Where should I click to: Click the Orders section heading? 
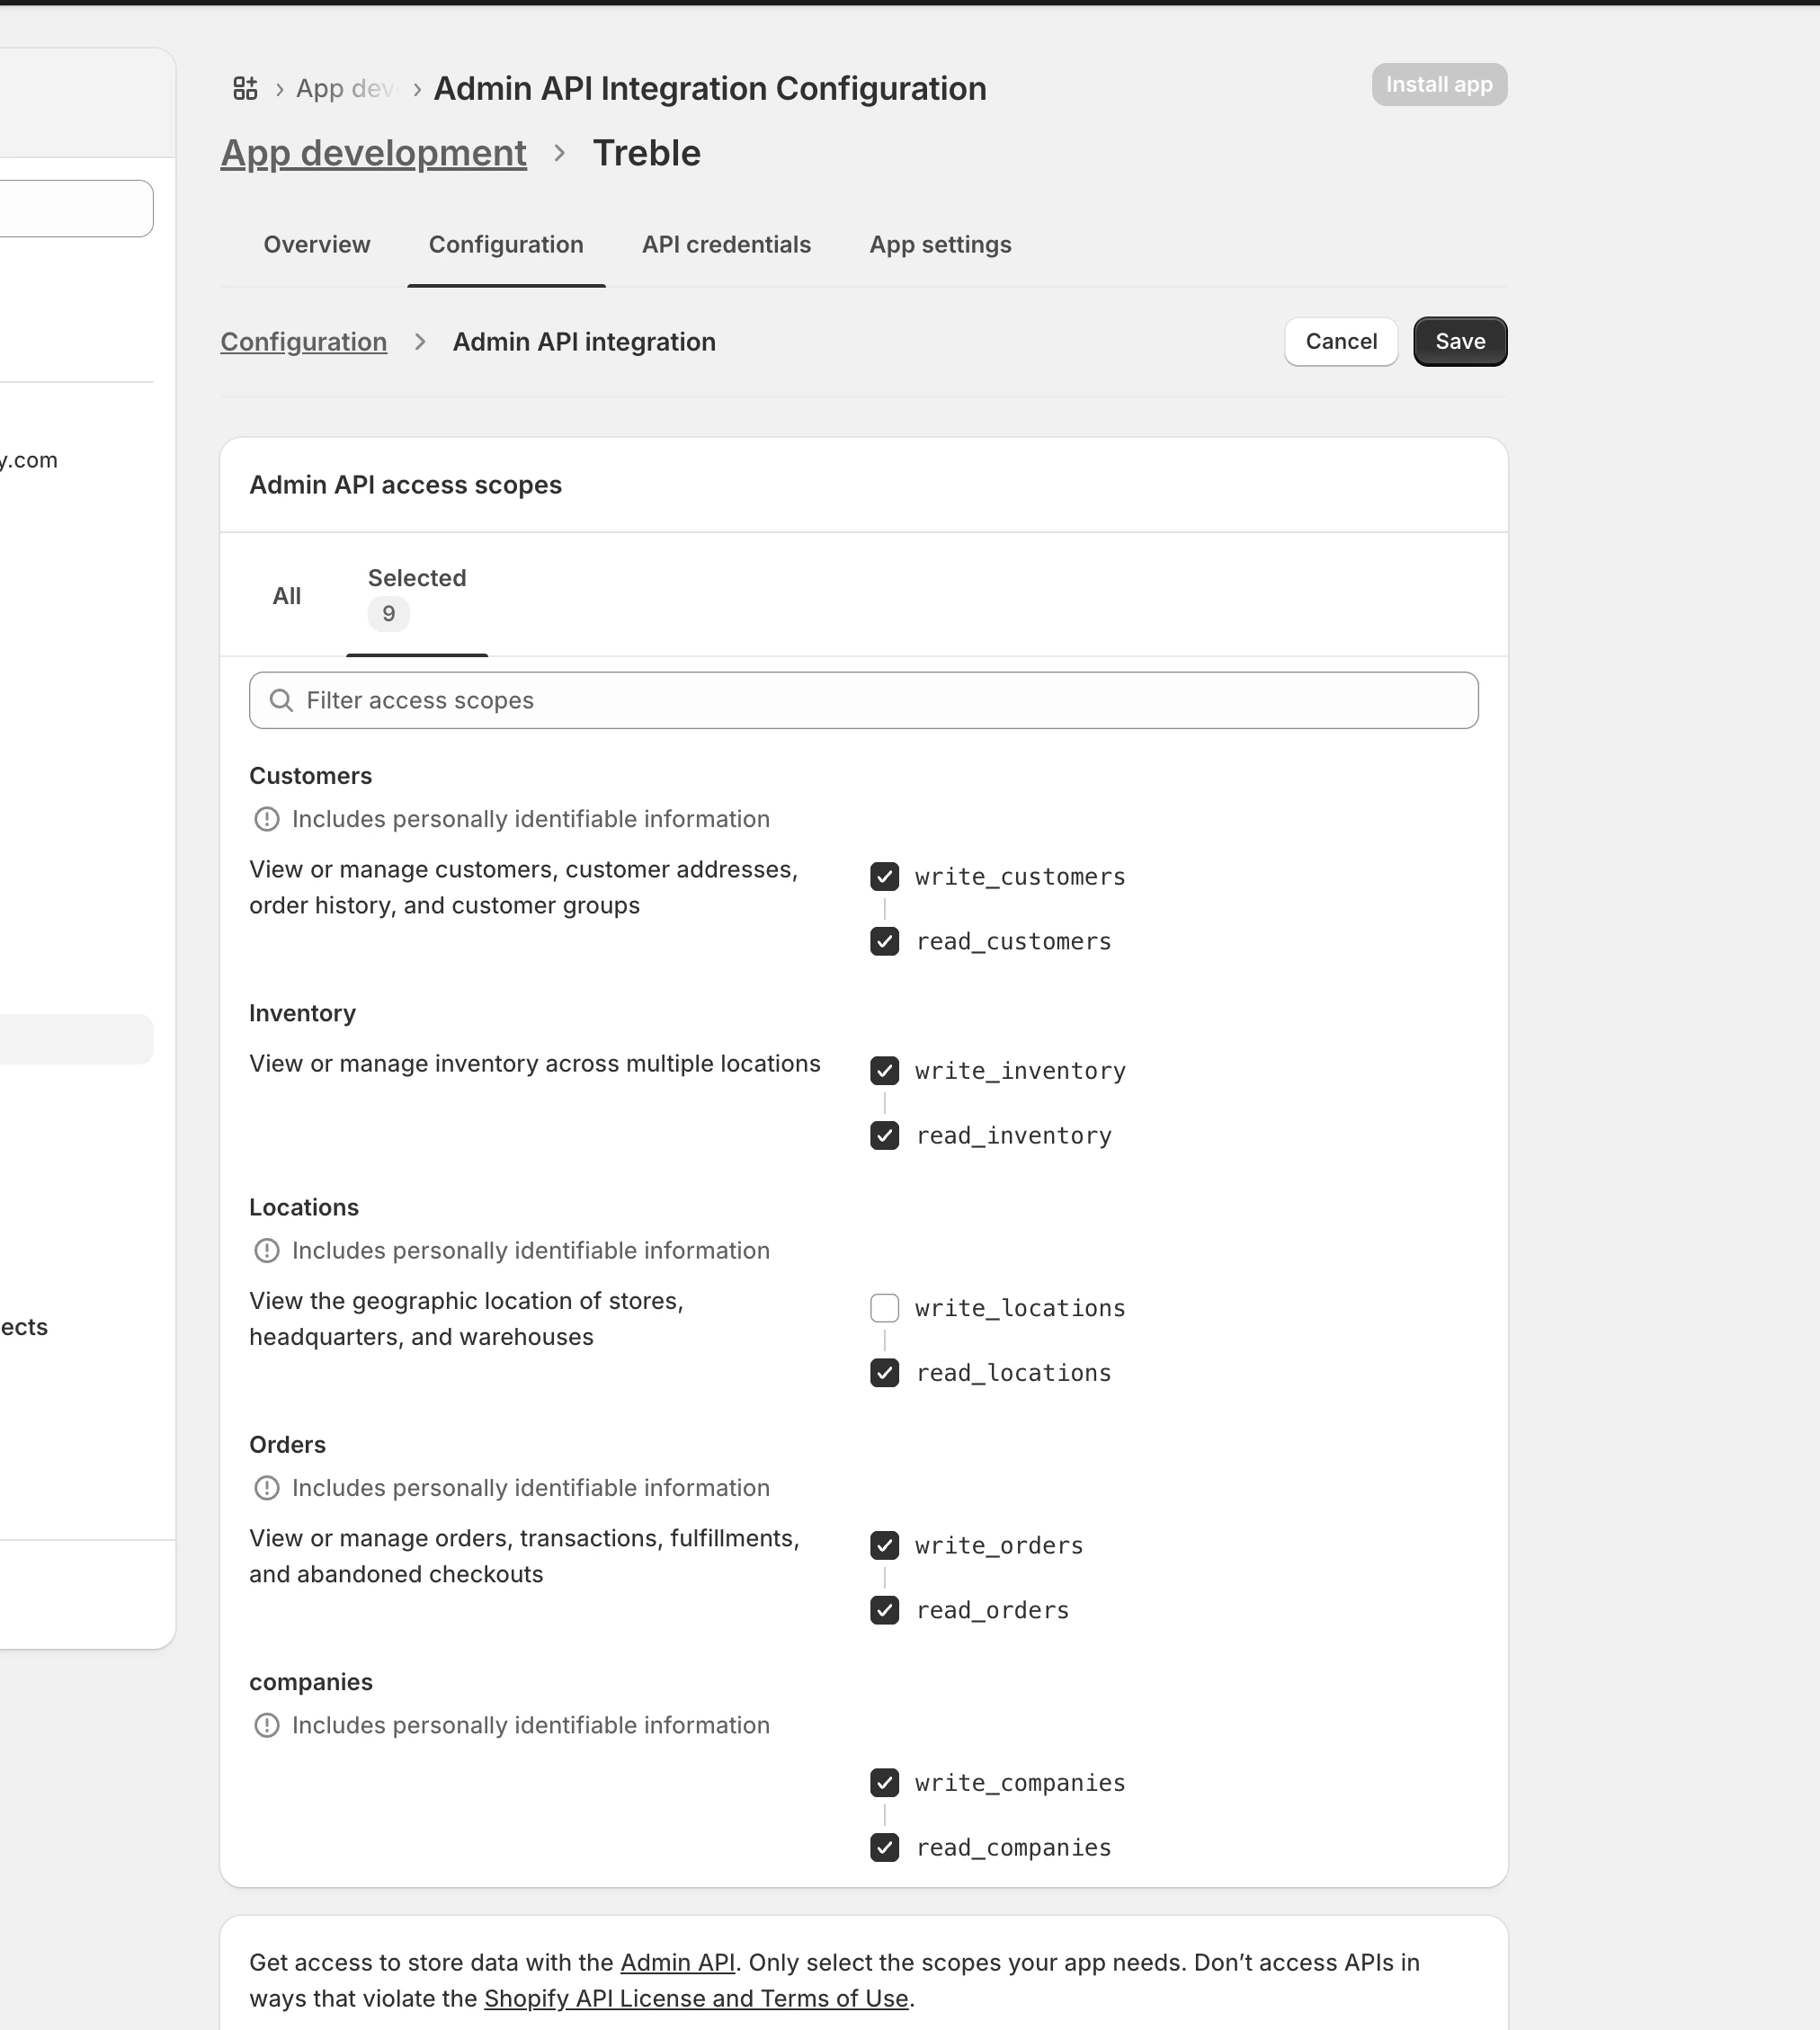(x=288, y=1445)
